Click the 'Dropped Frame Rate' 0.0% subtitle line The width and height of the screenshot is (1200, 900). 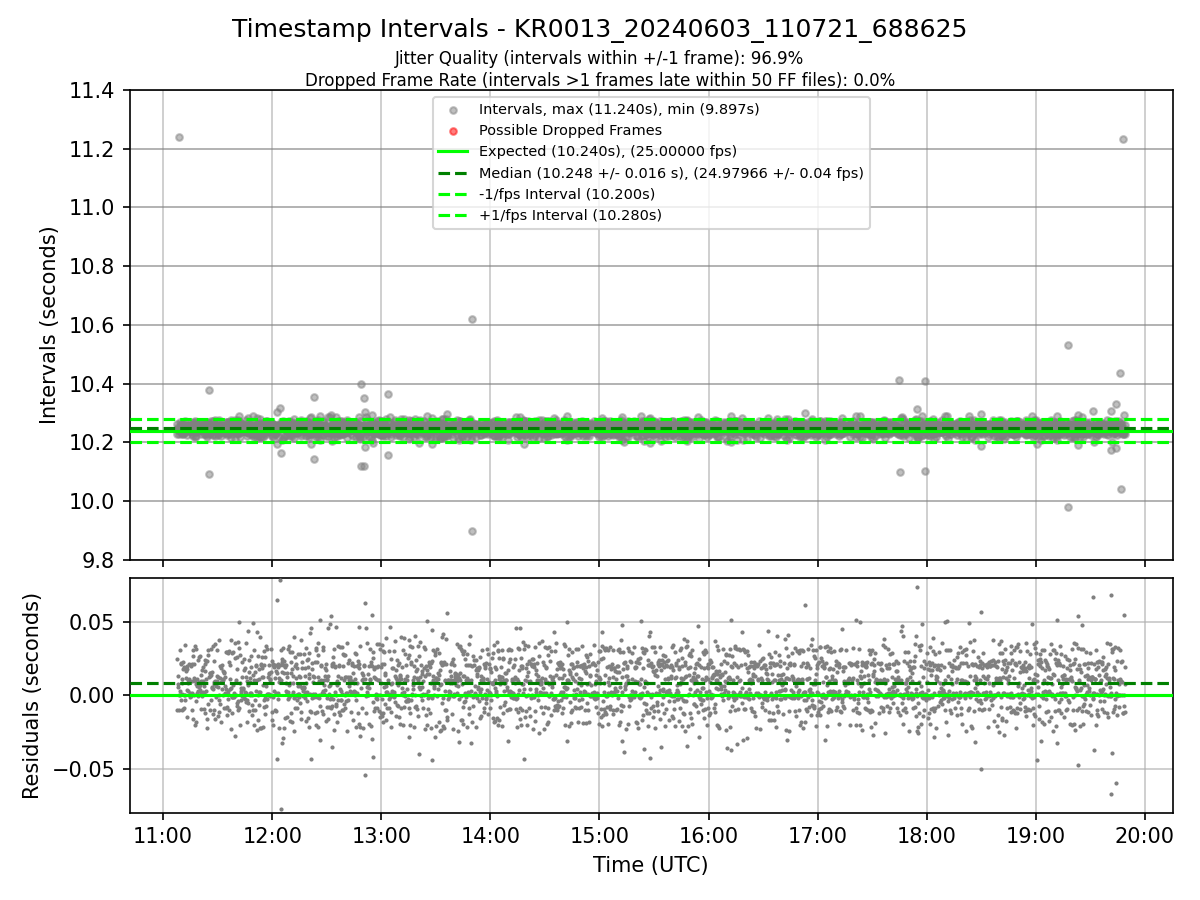tap(599, 80)
